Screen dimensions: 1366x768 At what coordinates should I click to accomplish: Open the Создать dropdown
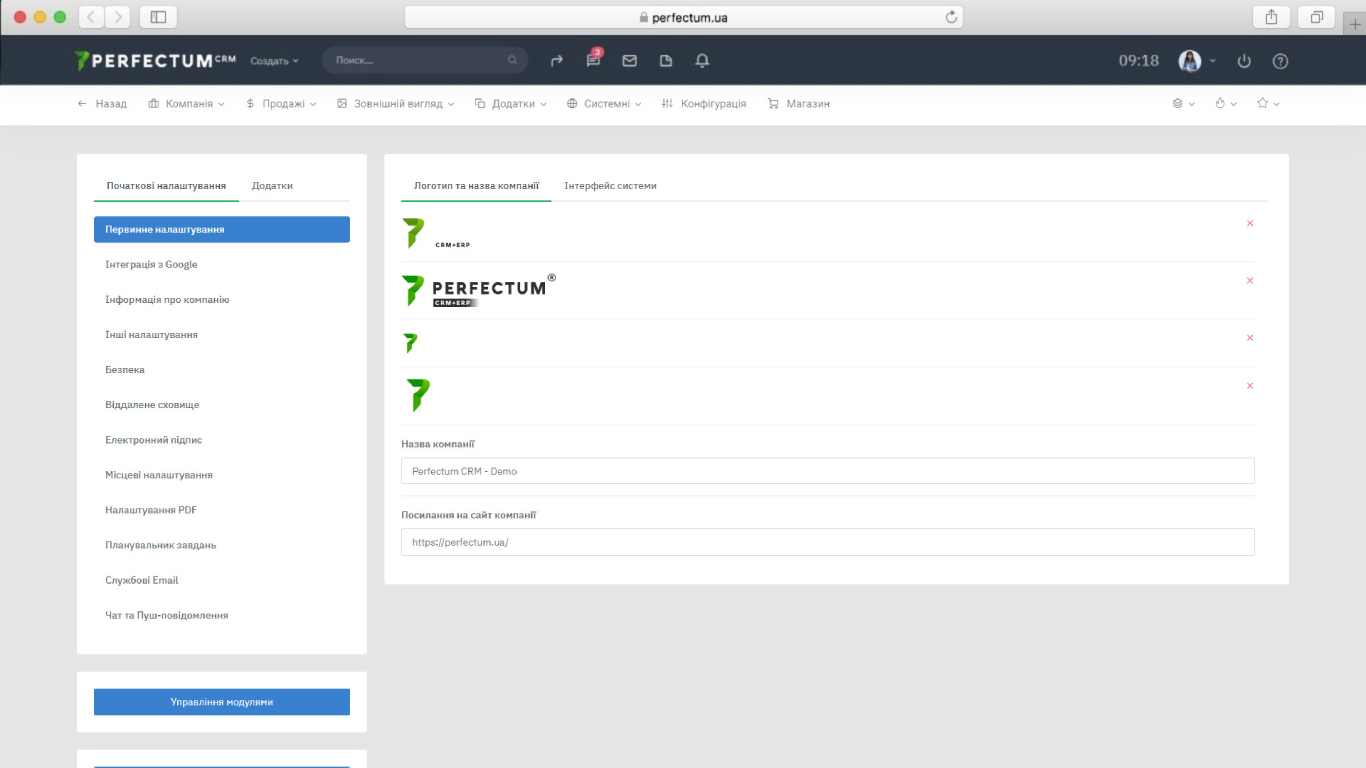tap(274, 61)
